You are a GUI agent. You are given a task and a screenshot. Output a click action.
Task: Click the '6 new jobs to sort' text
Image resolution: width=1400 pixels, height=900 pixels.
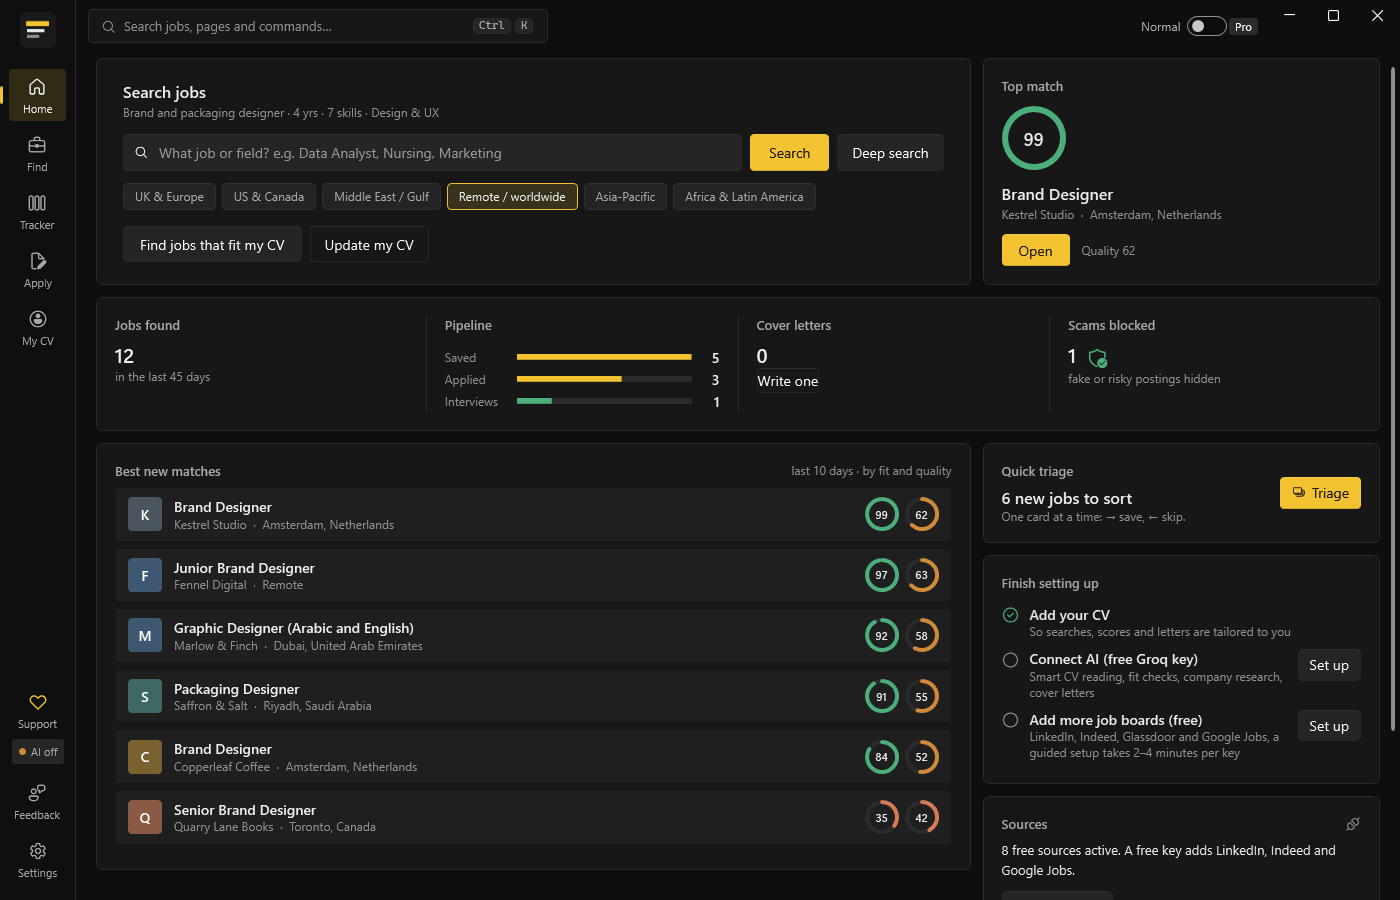(1066, 498)
